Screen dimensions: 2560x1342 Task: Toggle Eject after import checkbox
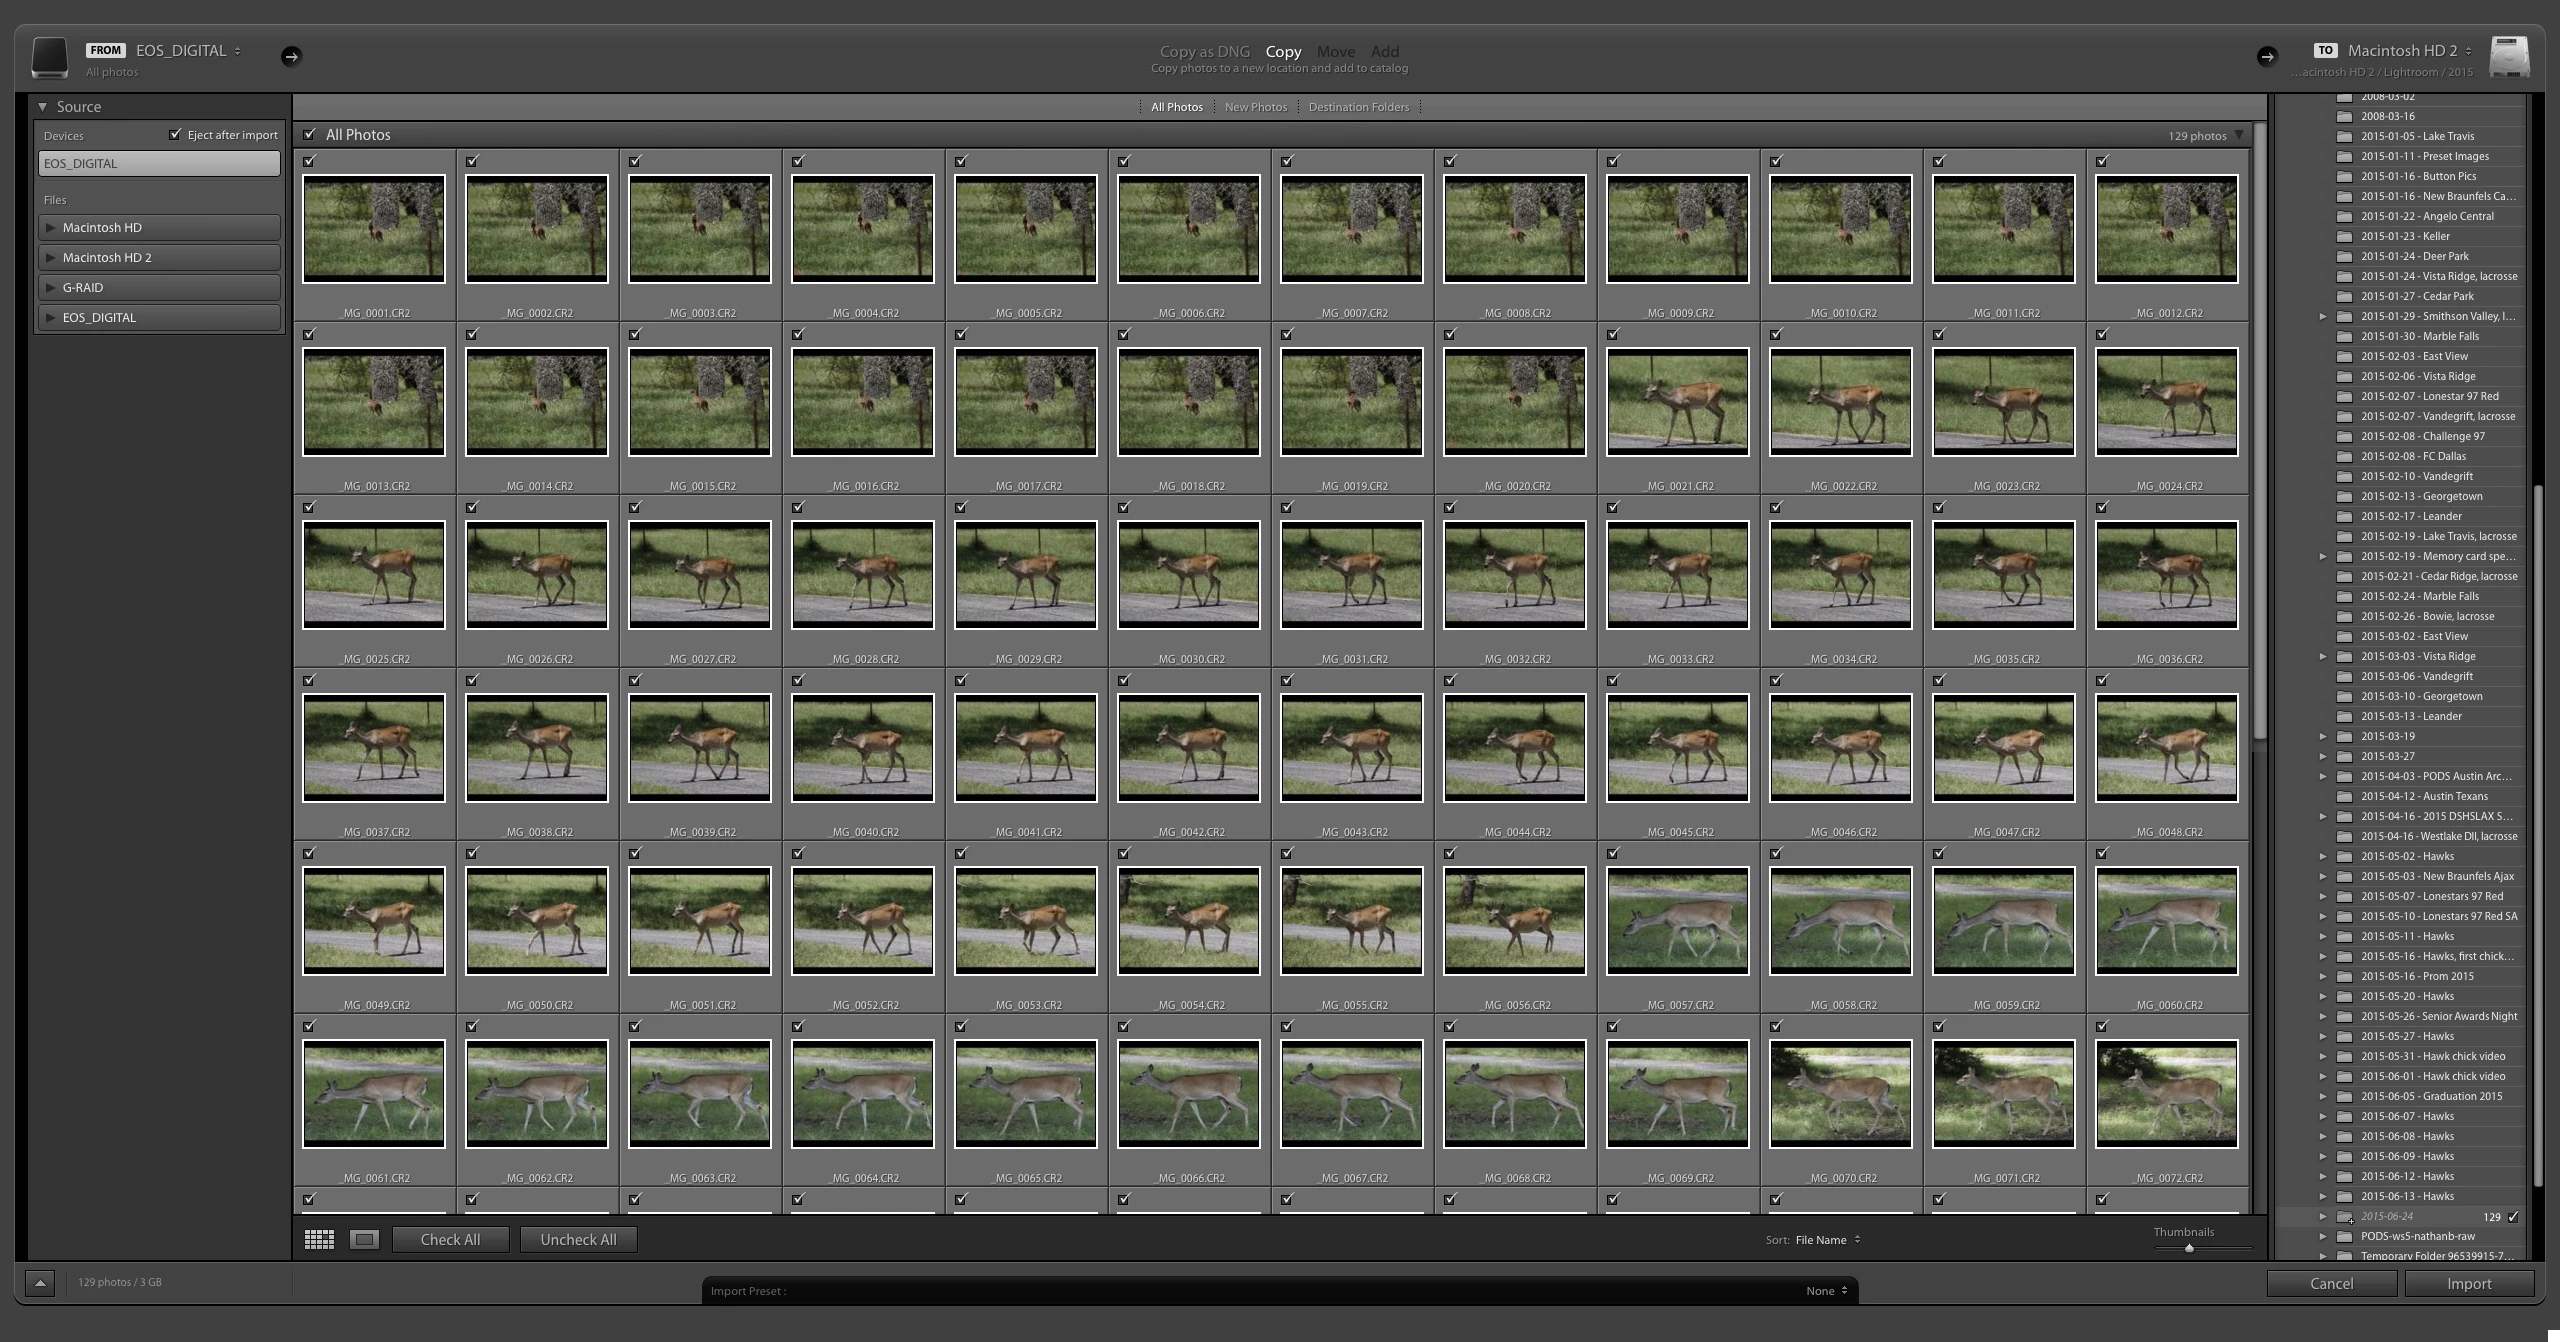[x=176, y=135]
